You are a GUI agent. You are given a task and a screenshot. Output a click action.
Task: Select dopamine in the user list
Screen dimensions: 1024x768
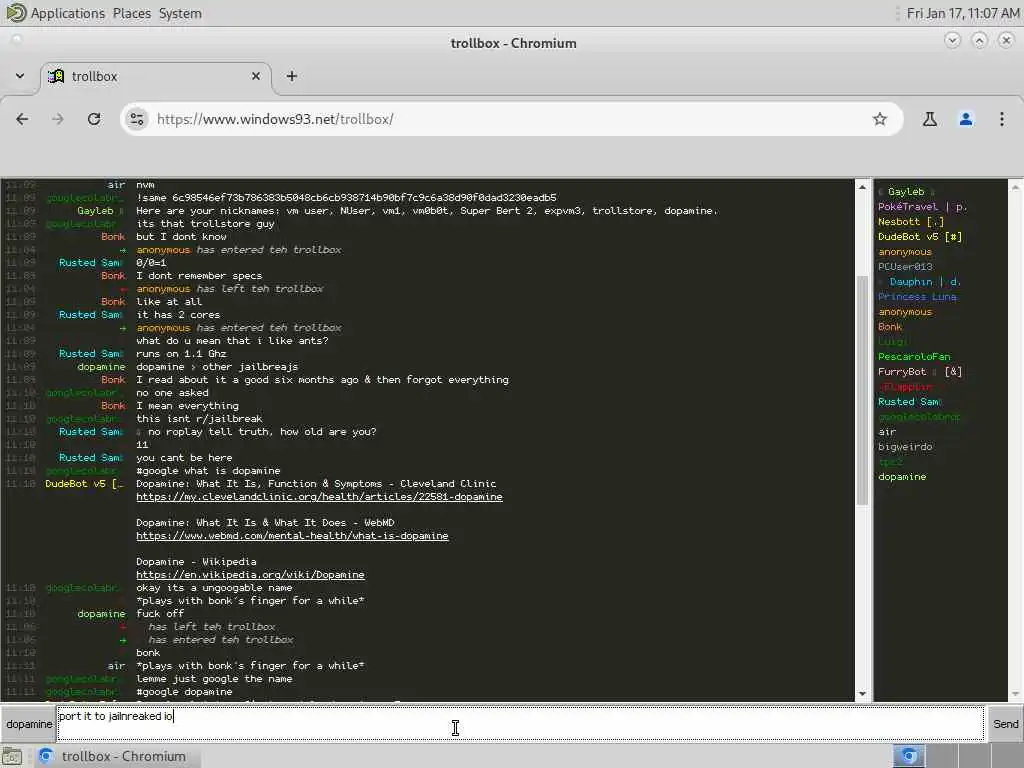click(x=902, y=477)
